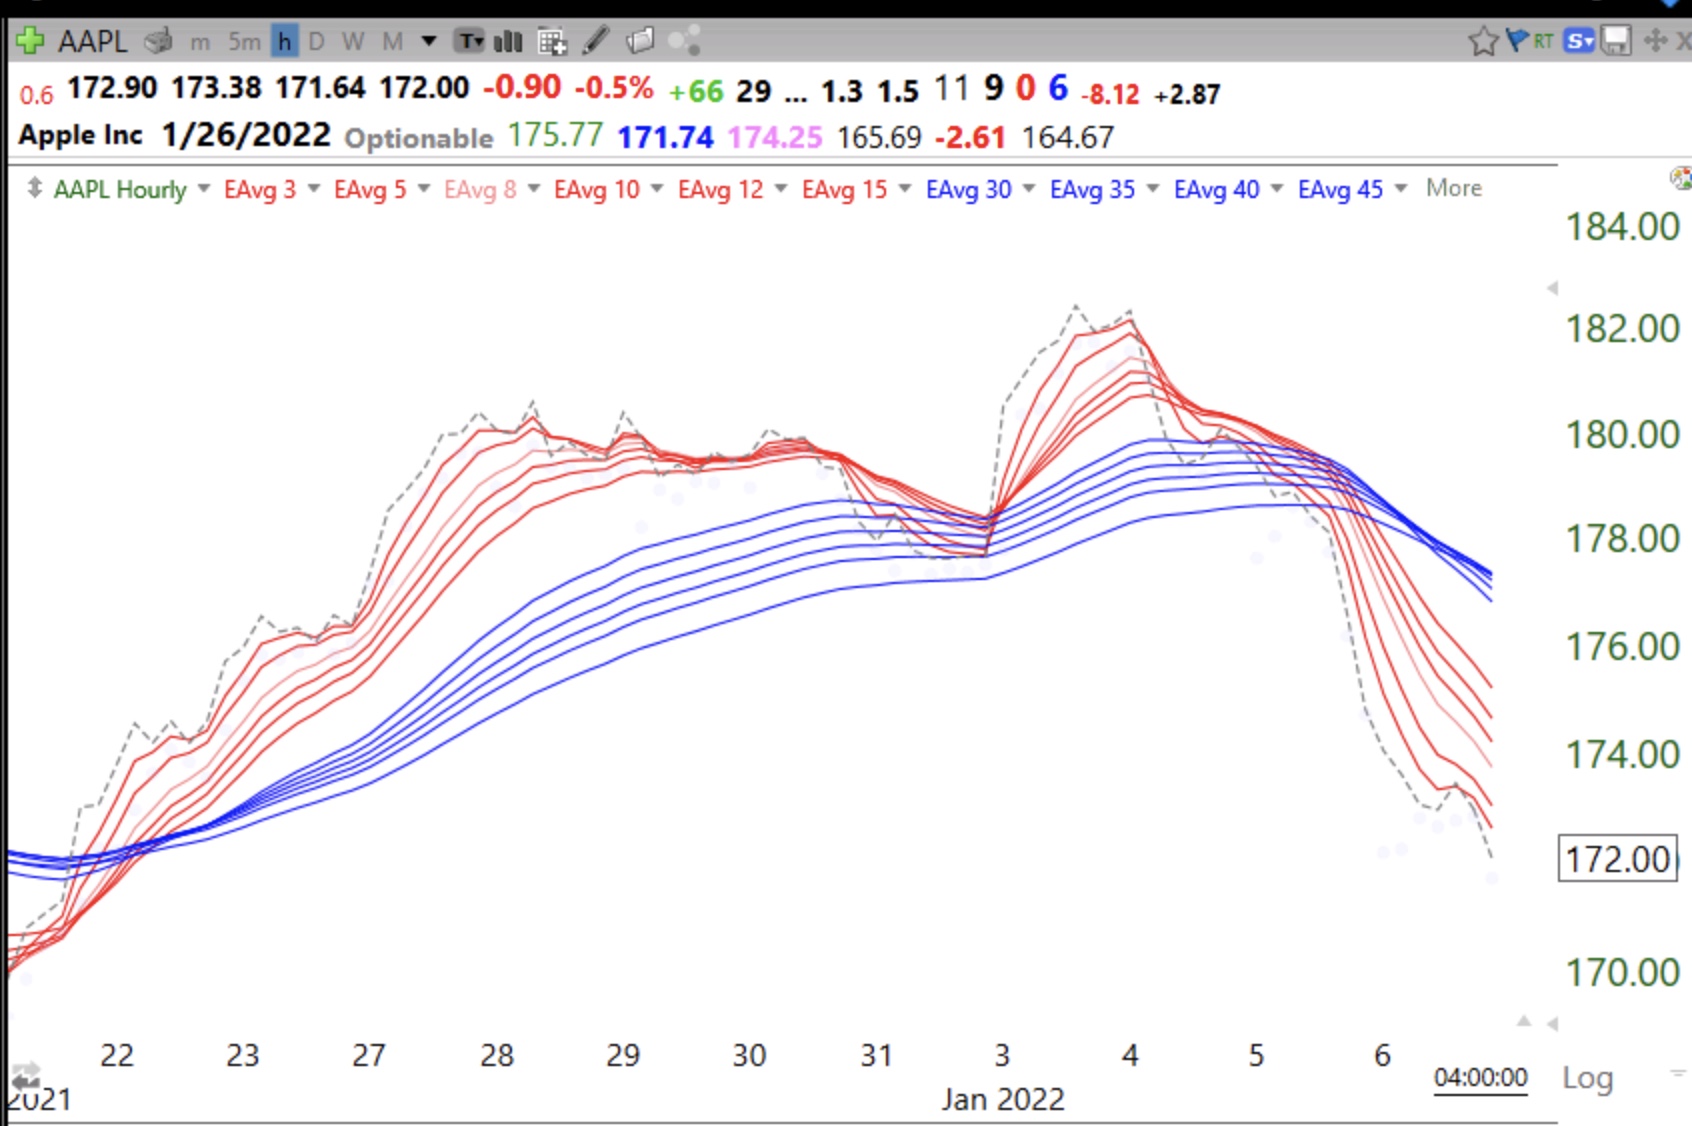
Task: Open the folder icon in chart toolbar
Action: 640,41
